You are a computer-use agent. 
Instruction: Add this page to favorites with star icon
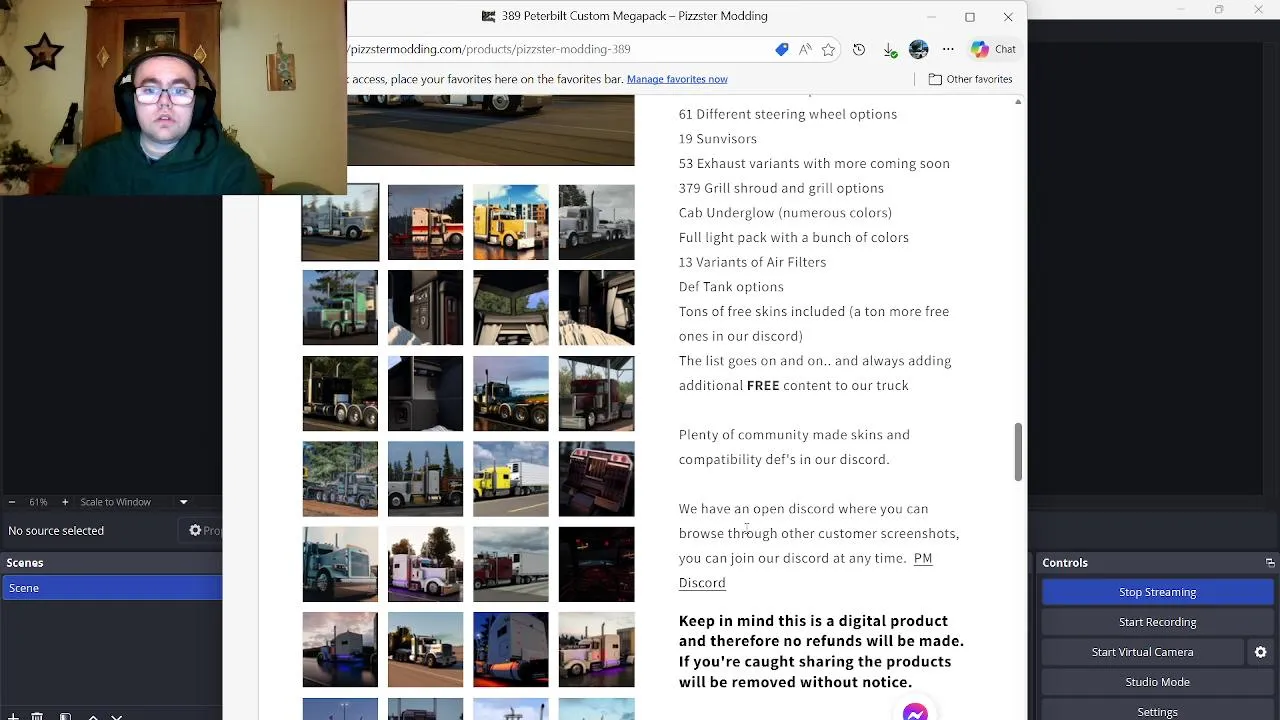pyautogui.click(x=828, y=49)
